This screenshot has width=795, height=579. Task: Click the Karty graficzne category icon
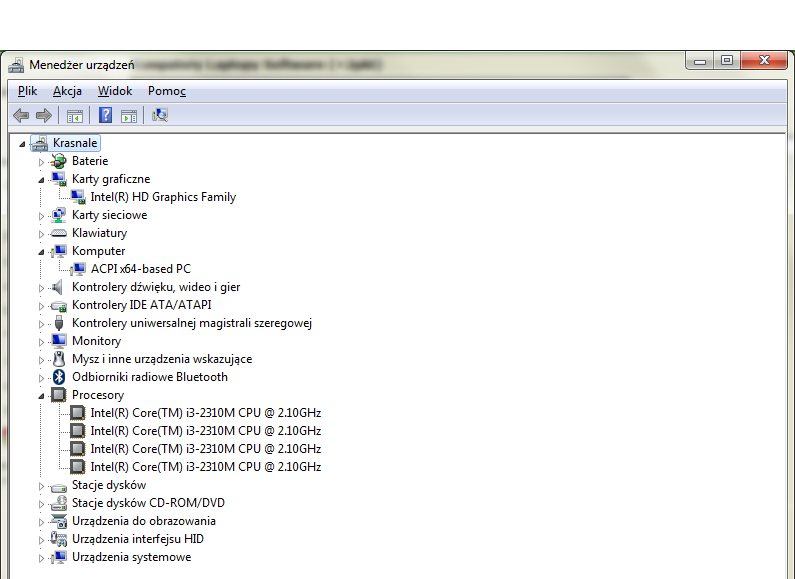59,179
